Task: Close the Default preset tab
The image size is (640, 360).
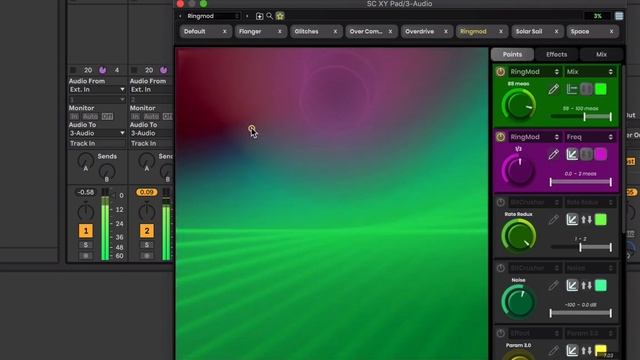Action: tap(224, 31)
